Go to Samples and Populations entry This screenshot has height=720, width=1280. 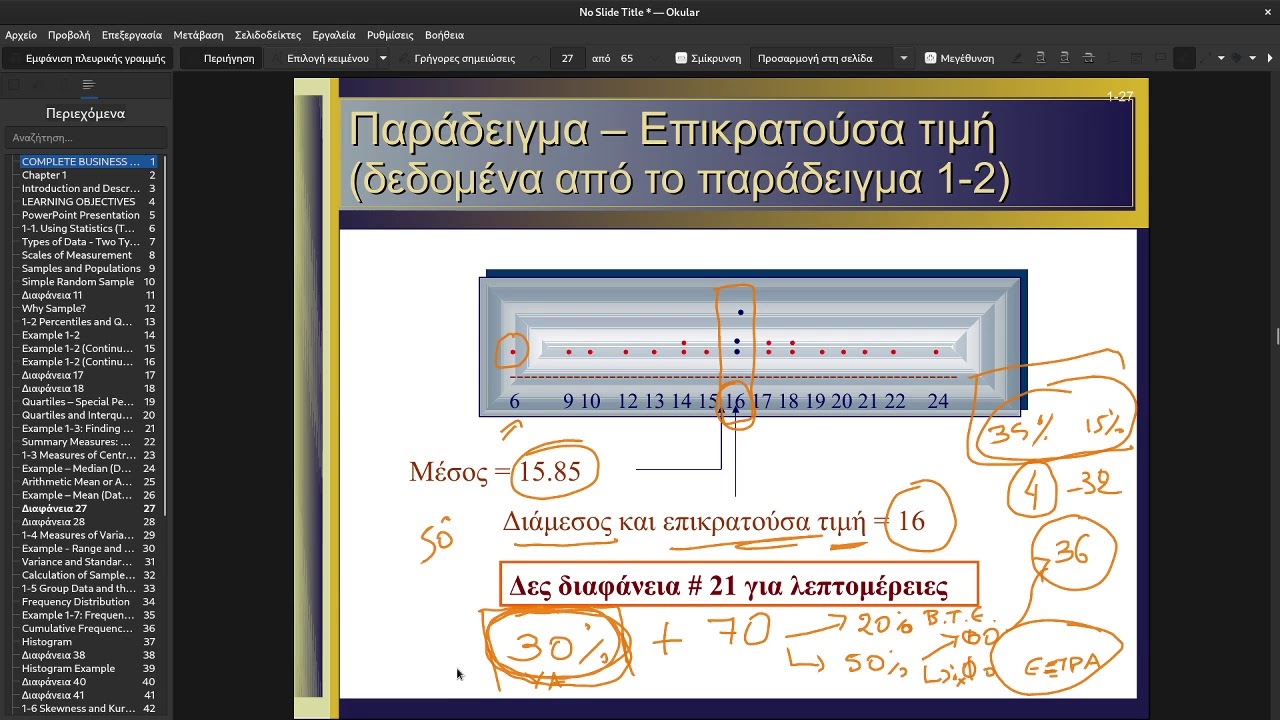click(x=89, y=268)
